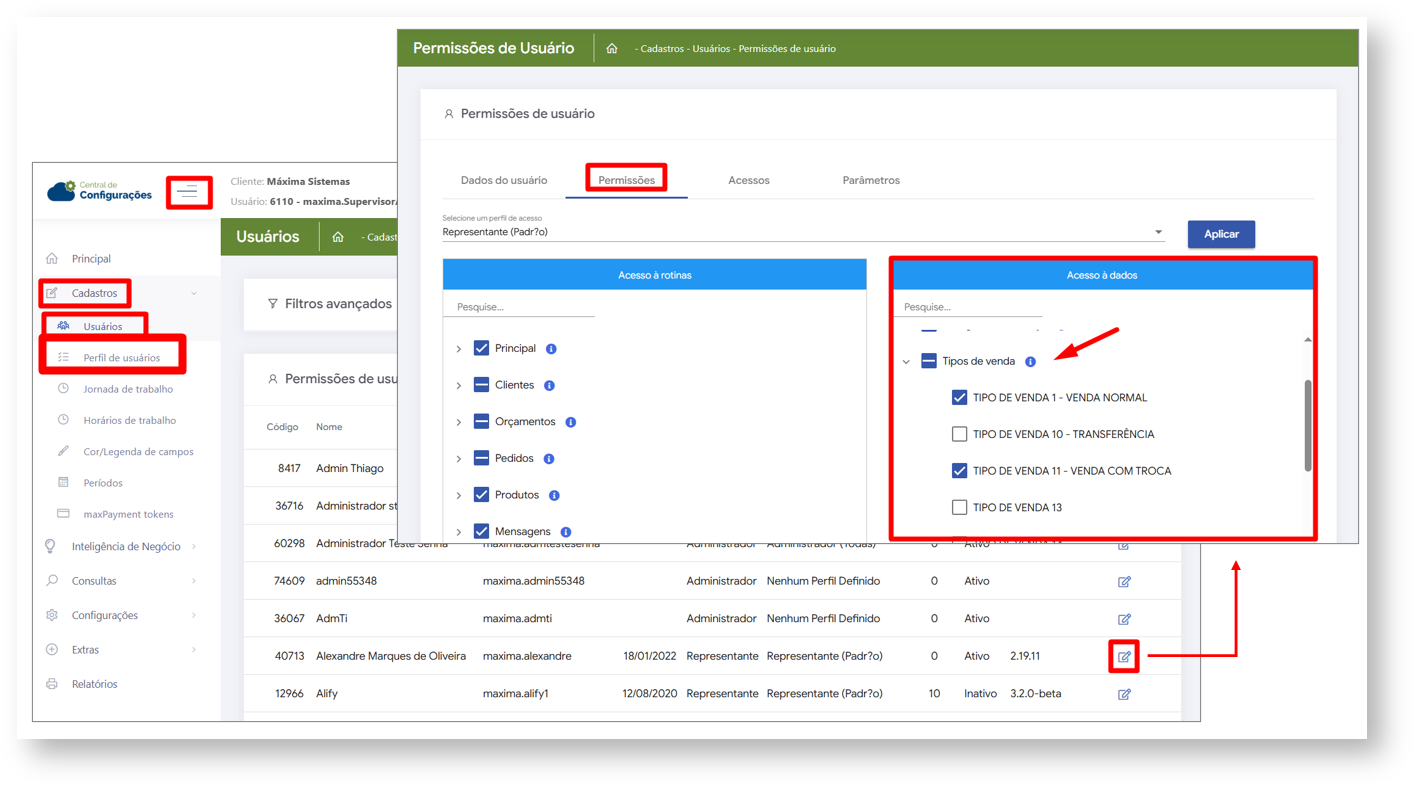Check TIPO DE VENDA 10 - TRANSFERÊNCIA

pyautogui.click(x=959, y=434)
